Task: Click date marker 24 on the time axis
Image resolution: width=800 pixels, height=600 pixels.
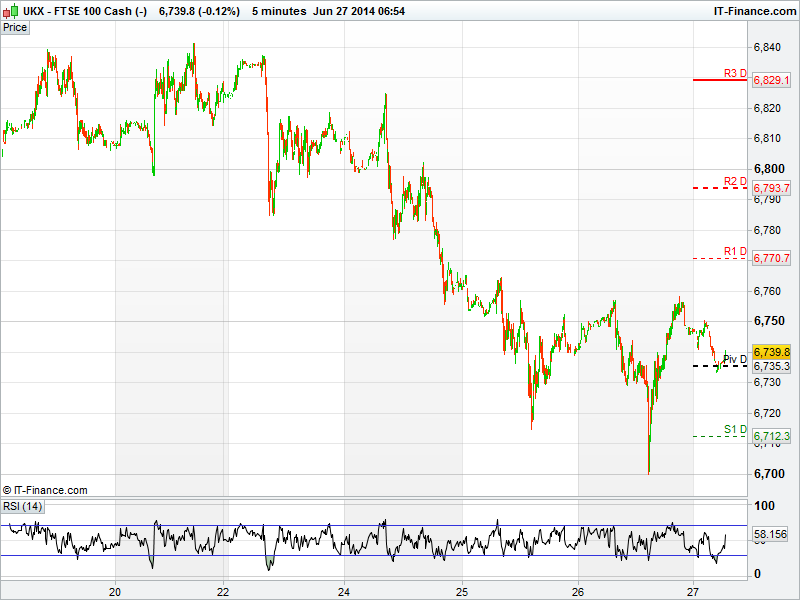Action: point(344,590)
